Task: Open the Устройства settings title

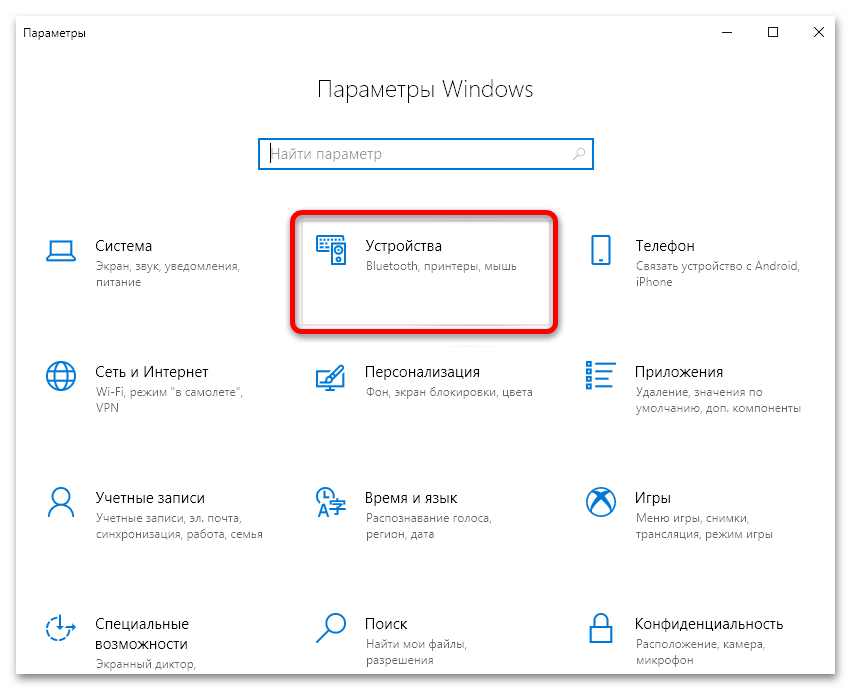Action: pos(403,246)
